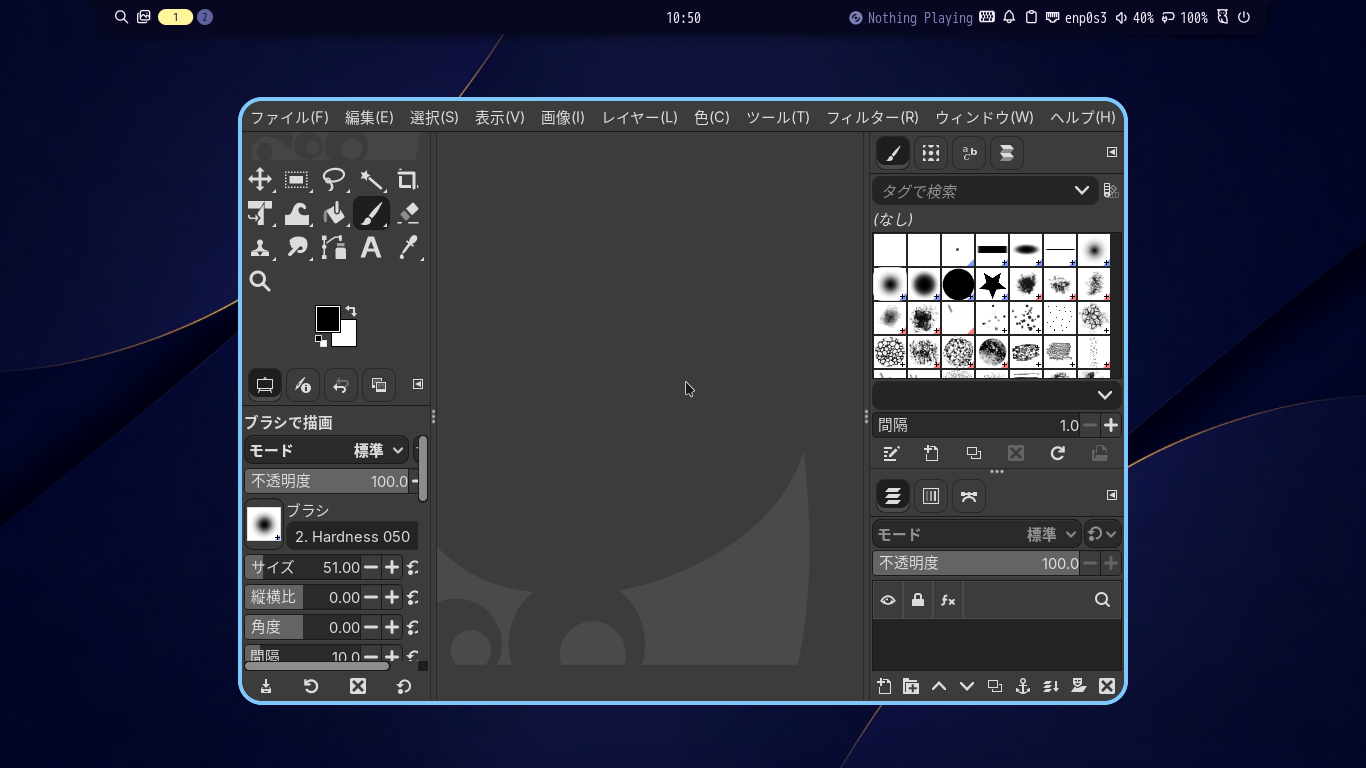The width and height of the screenshot is (1366, 768).
Task: Increase the brush 間隔 spacing with plus
Action: [1111, 425]
